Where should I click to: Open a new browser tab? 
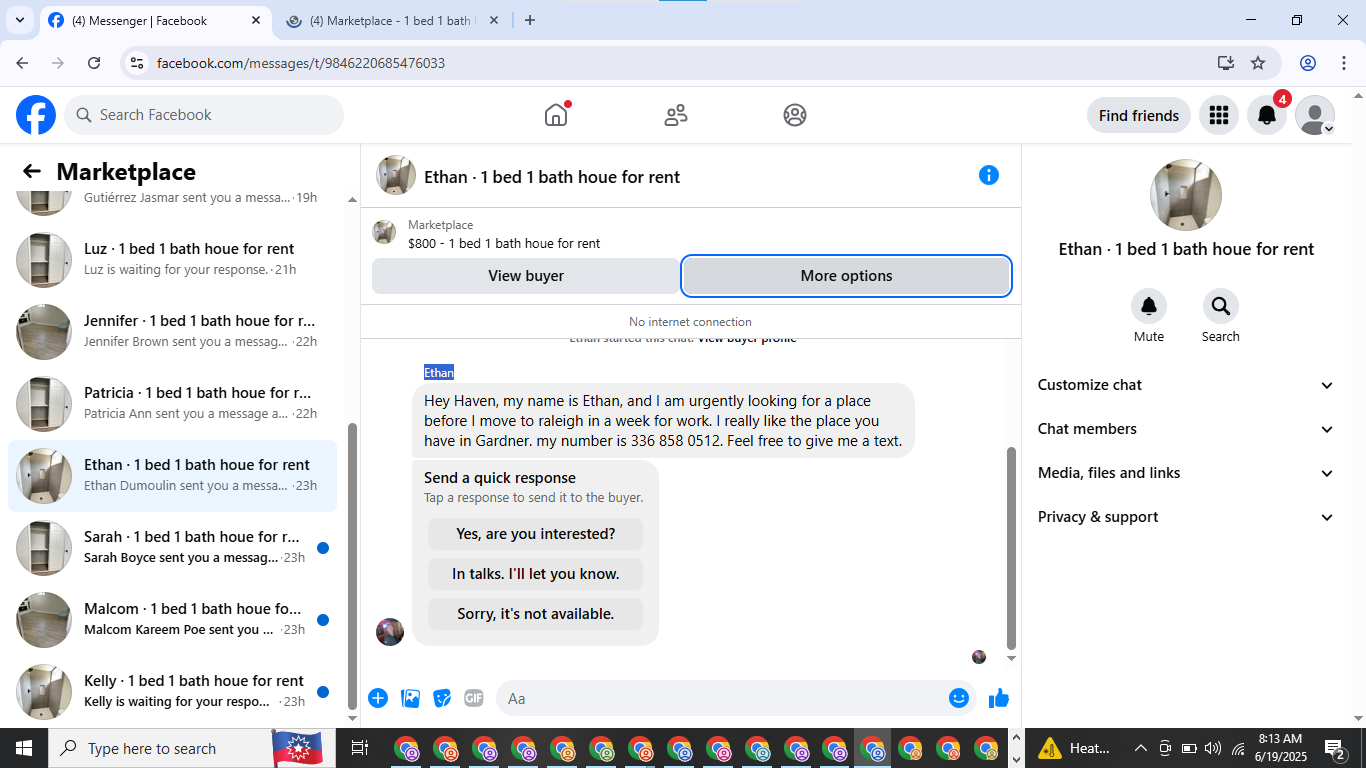[x=530, y=20]
